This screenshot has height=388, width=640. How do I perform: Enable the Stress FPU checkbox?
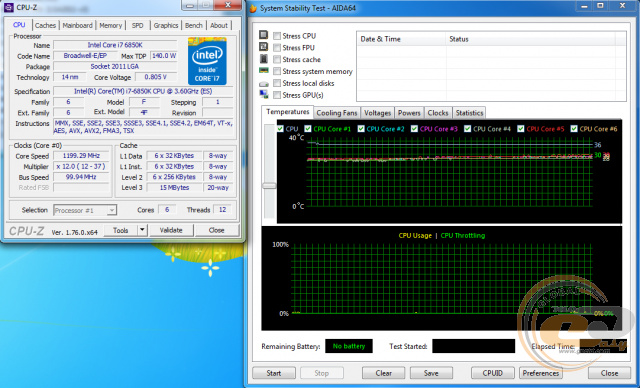pyautogui.click(x=277, y=48)
